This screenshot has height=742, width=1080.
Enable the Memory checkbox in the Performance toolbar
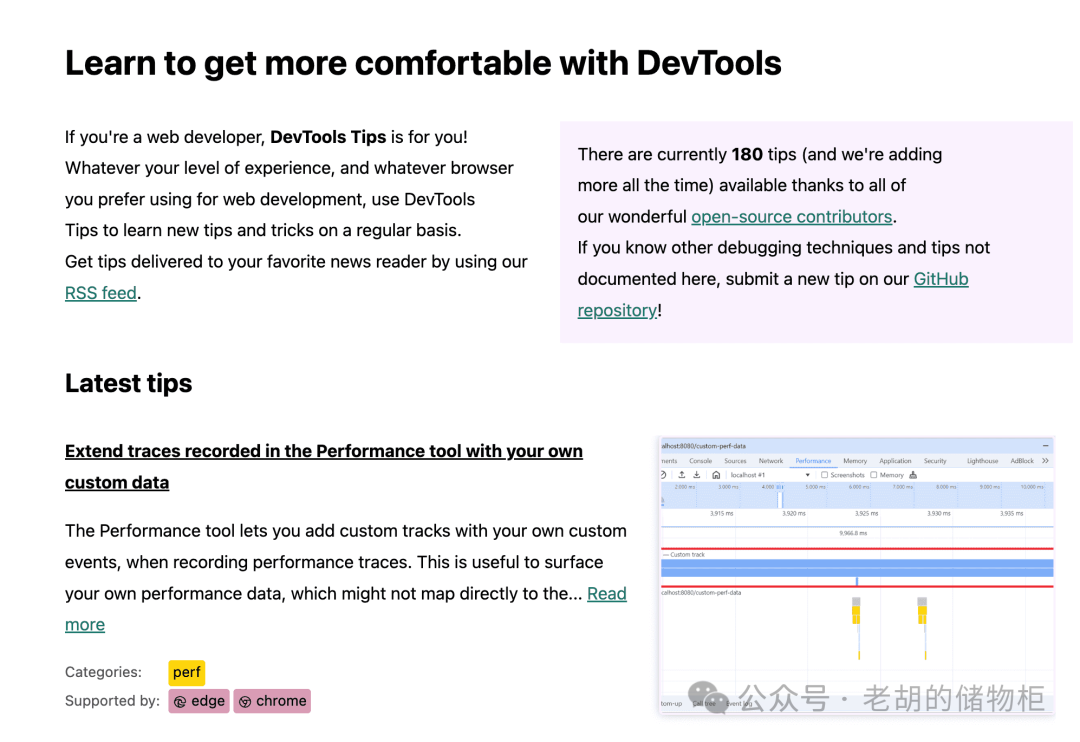(x=874, y=475)
